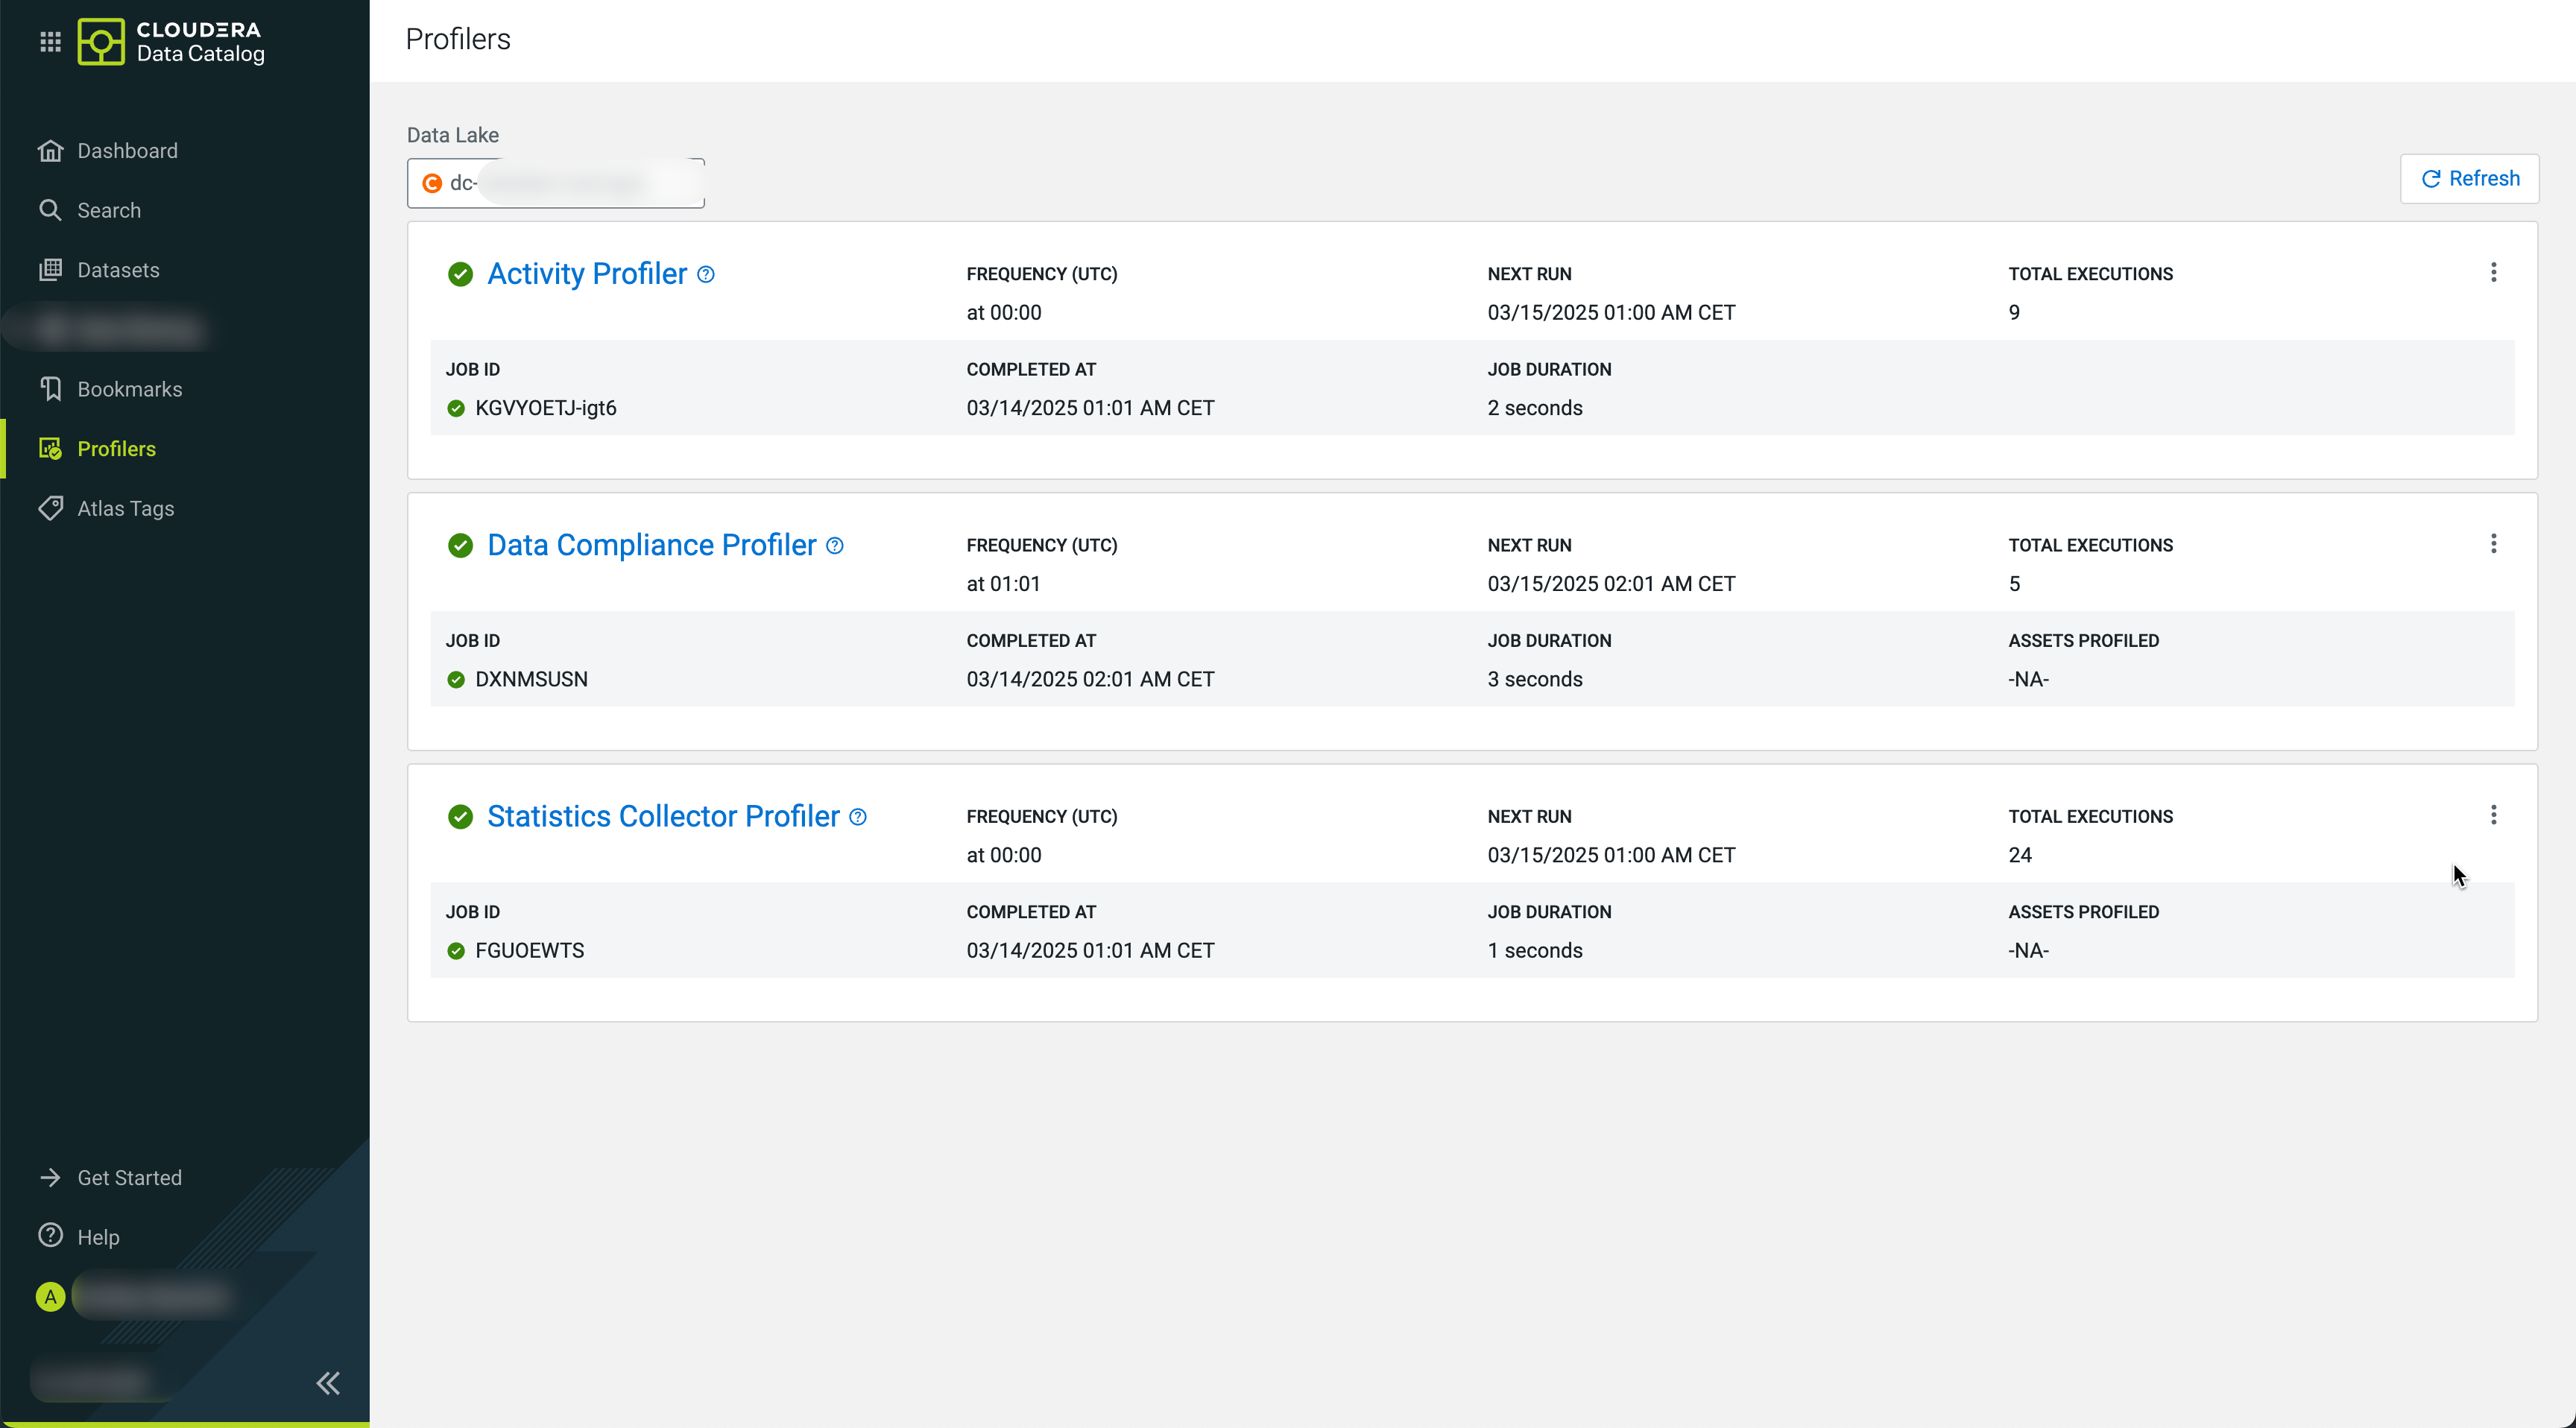The image size is (2576, 1428).
Task: Collapse the sidebar with double-chevron icon
Action: pos(328,1383)
